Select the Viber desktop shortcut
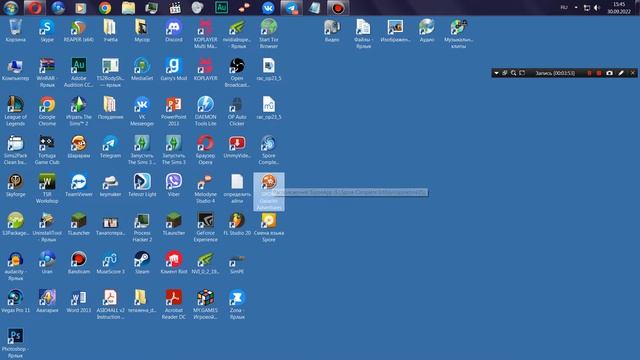The image size is (640, 360). (x=174, y=186)
